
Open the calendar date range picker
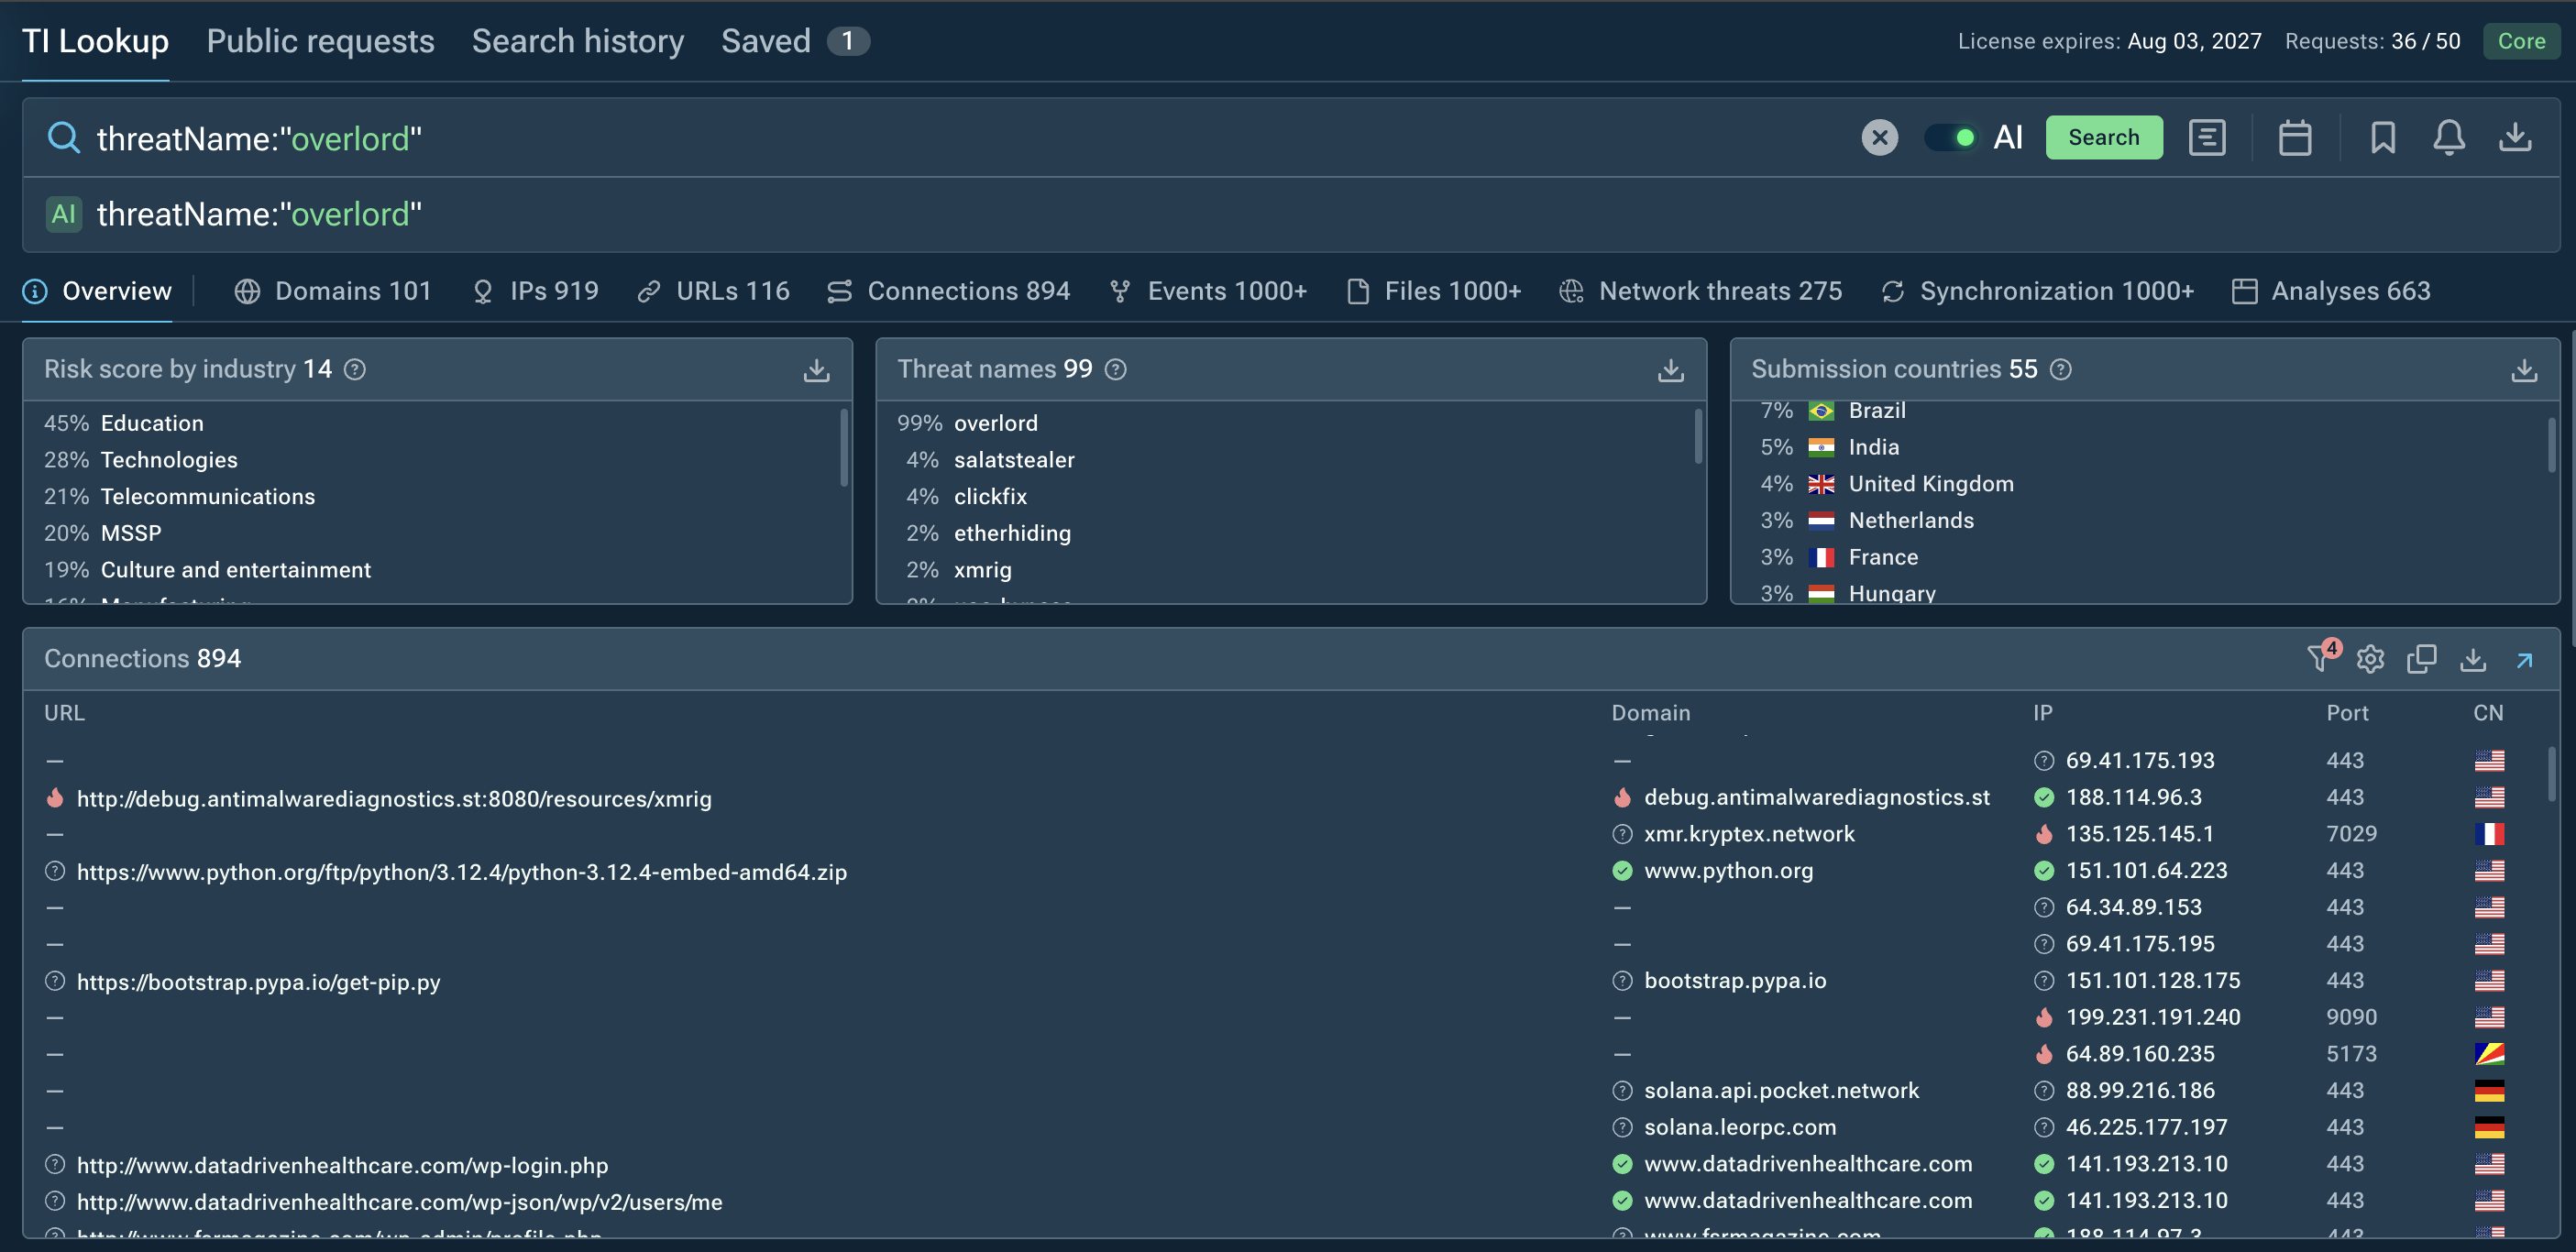(2294, 137)
